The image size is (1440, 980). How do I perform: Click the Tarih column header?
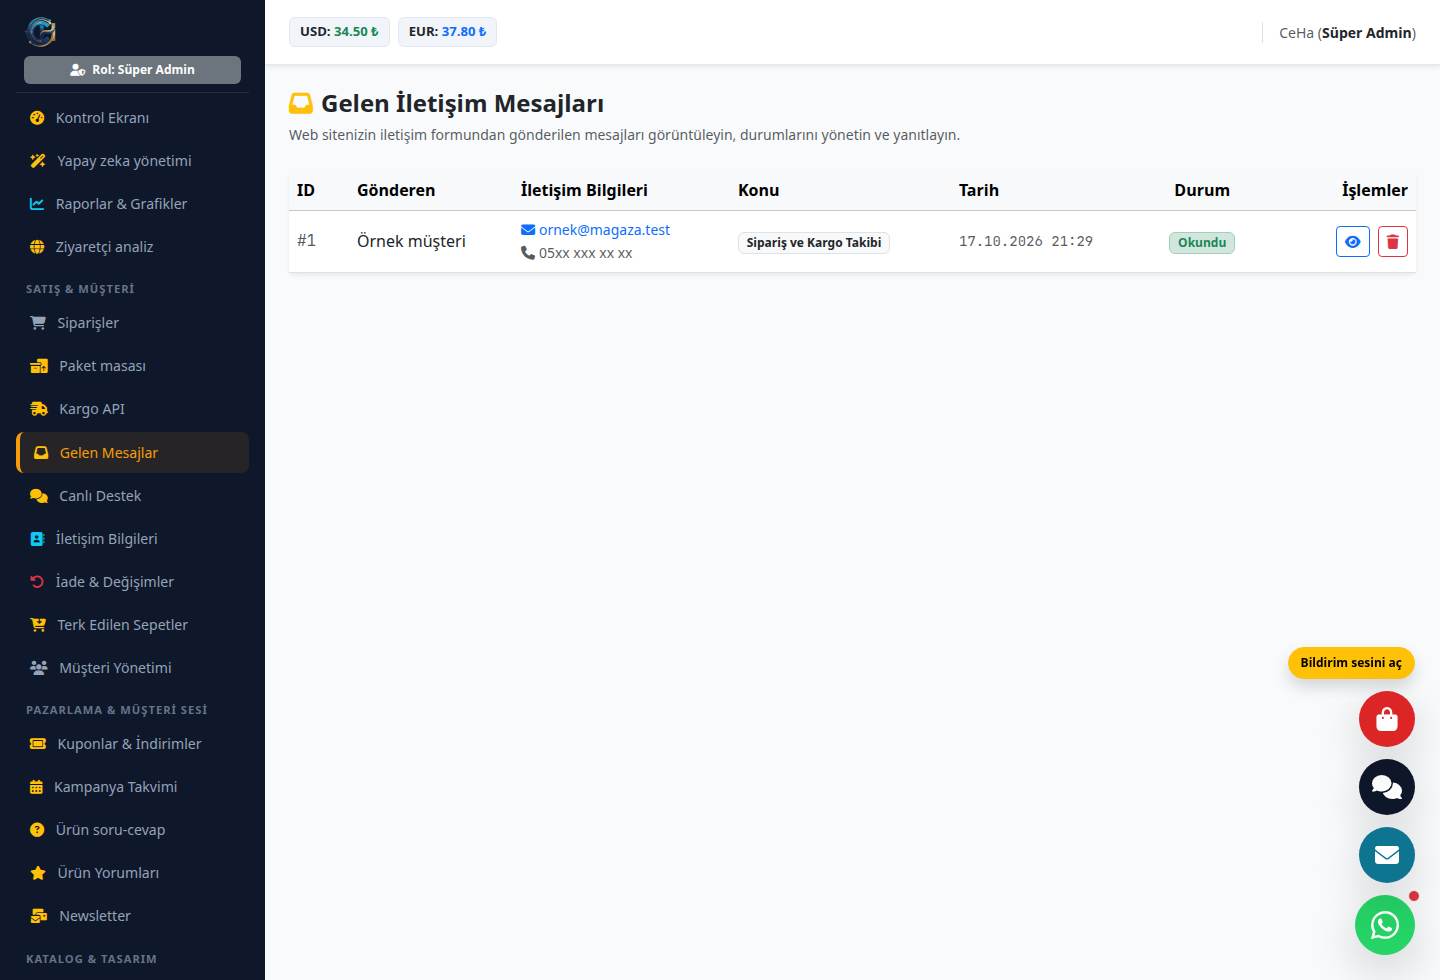(x=979, y=190)
